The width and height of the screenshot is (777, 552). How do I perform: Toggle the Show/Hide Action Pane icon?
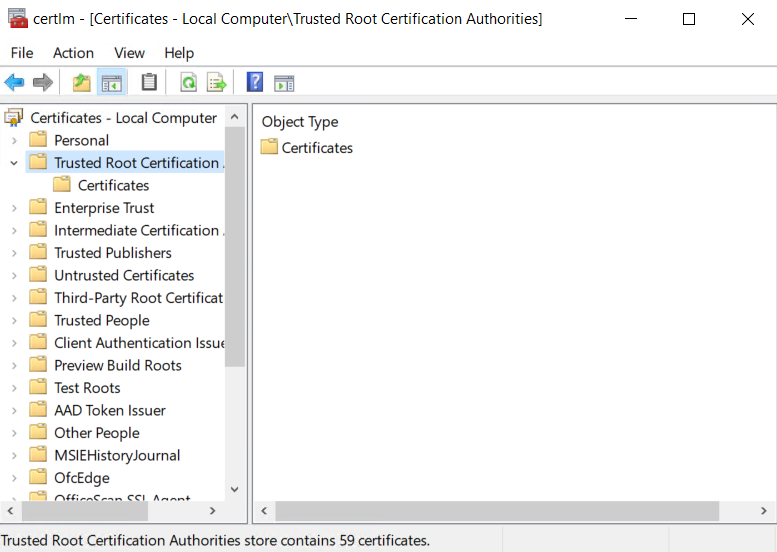[x=284, y=83]
